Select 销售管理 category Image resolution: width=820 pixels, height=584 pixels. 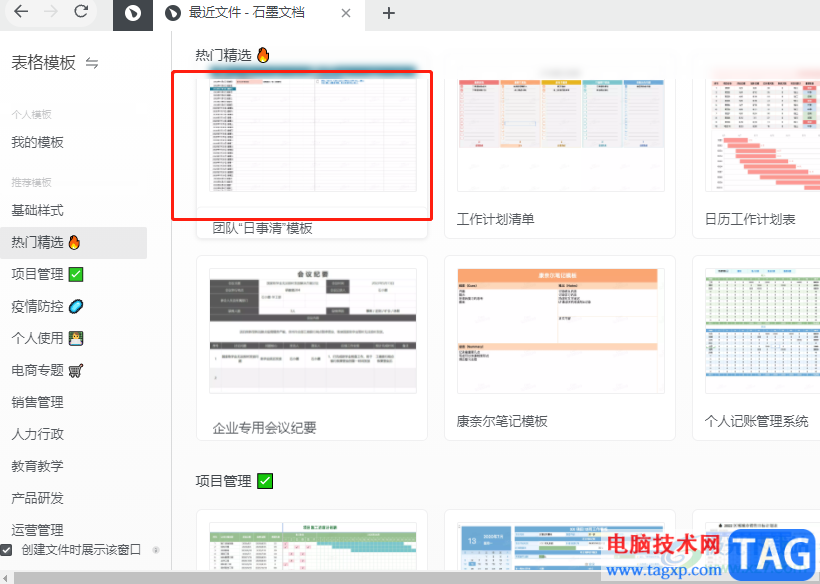click(x=38, y=402)
